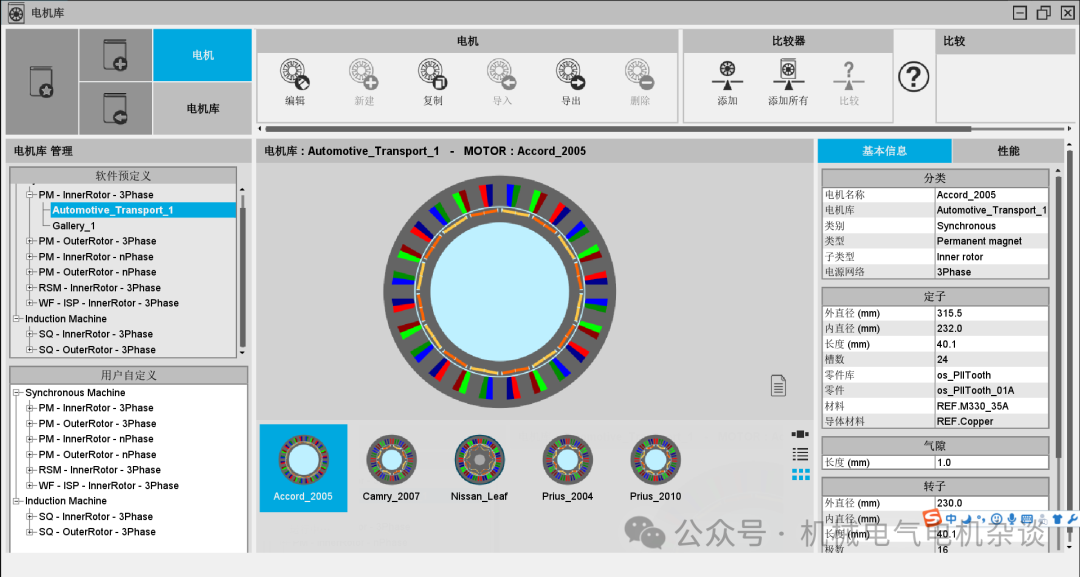Screen dimensions: 1080x577
Task: Select Accord_2005 motor thumbnail
Action: click(x=303, y=468)
